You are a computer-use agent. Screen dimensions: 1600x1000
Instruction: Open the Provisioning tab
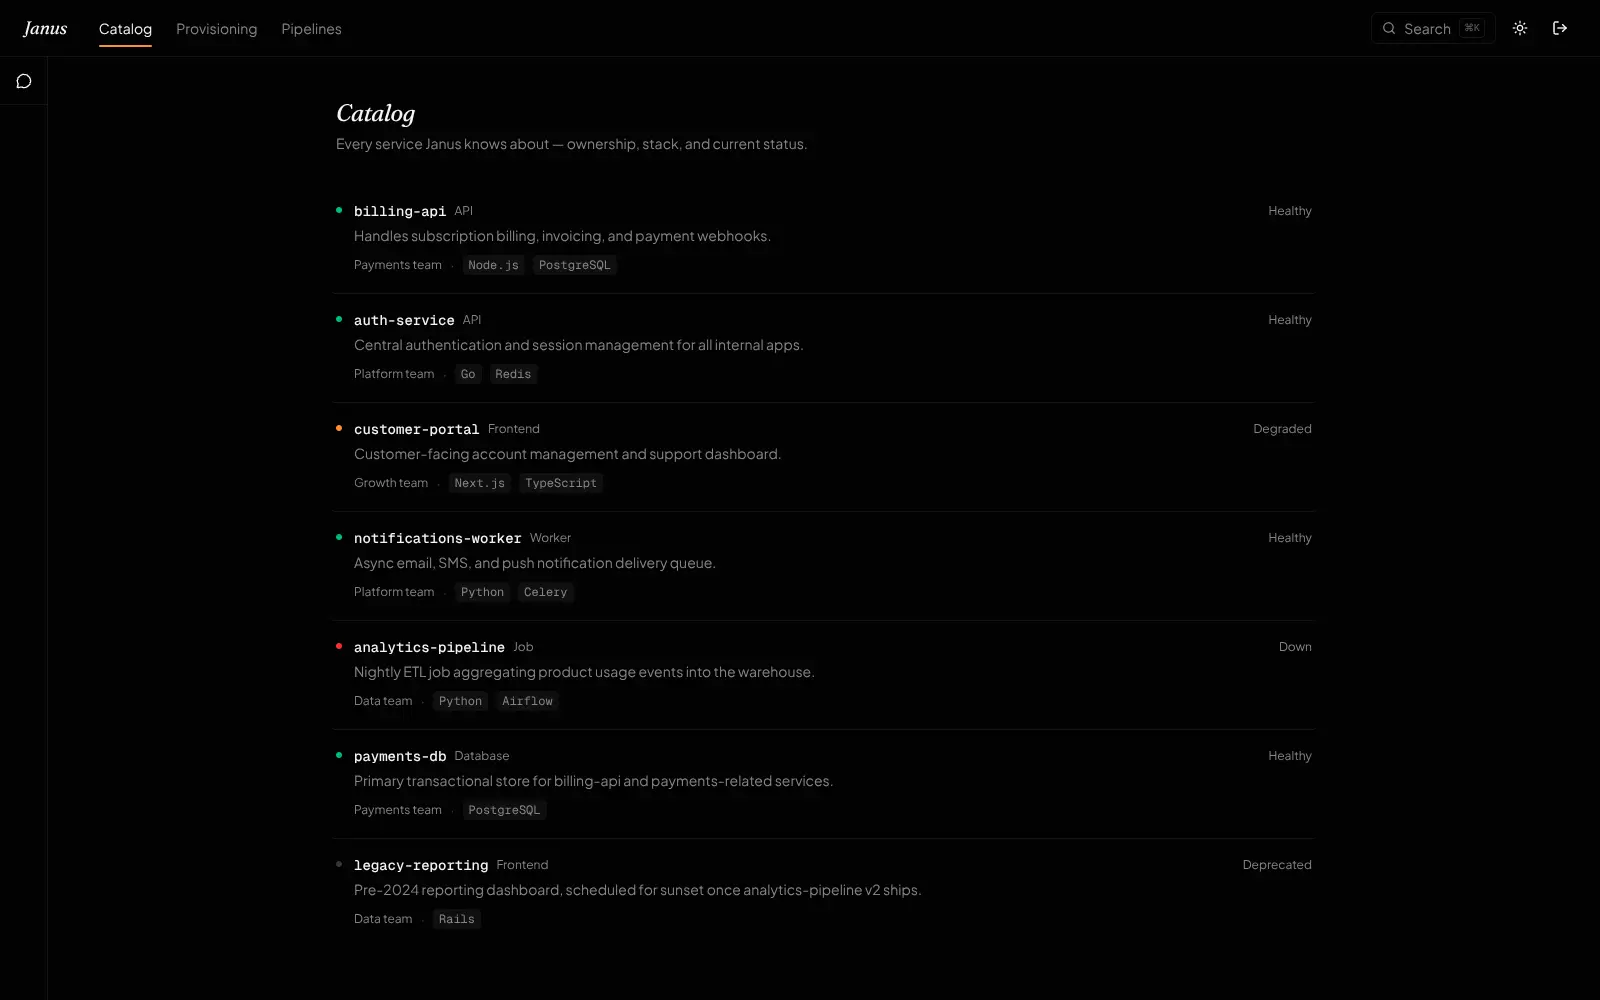[x=217, y=29]
